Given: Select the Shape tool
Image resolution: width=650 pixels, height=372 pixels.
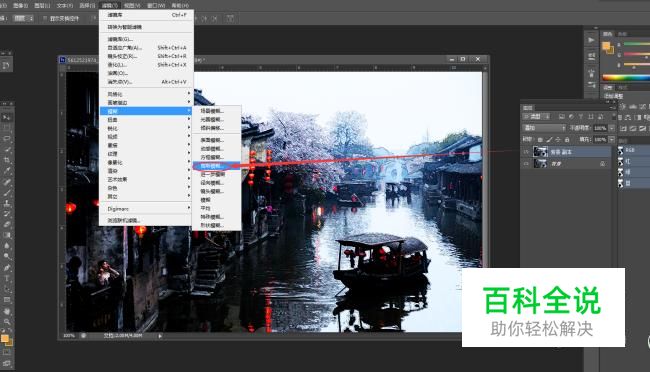Looking at the screenshot, I should click(x=7, y=300).
